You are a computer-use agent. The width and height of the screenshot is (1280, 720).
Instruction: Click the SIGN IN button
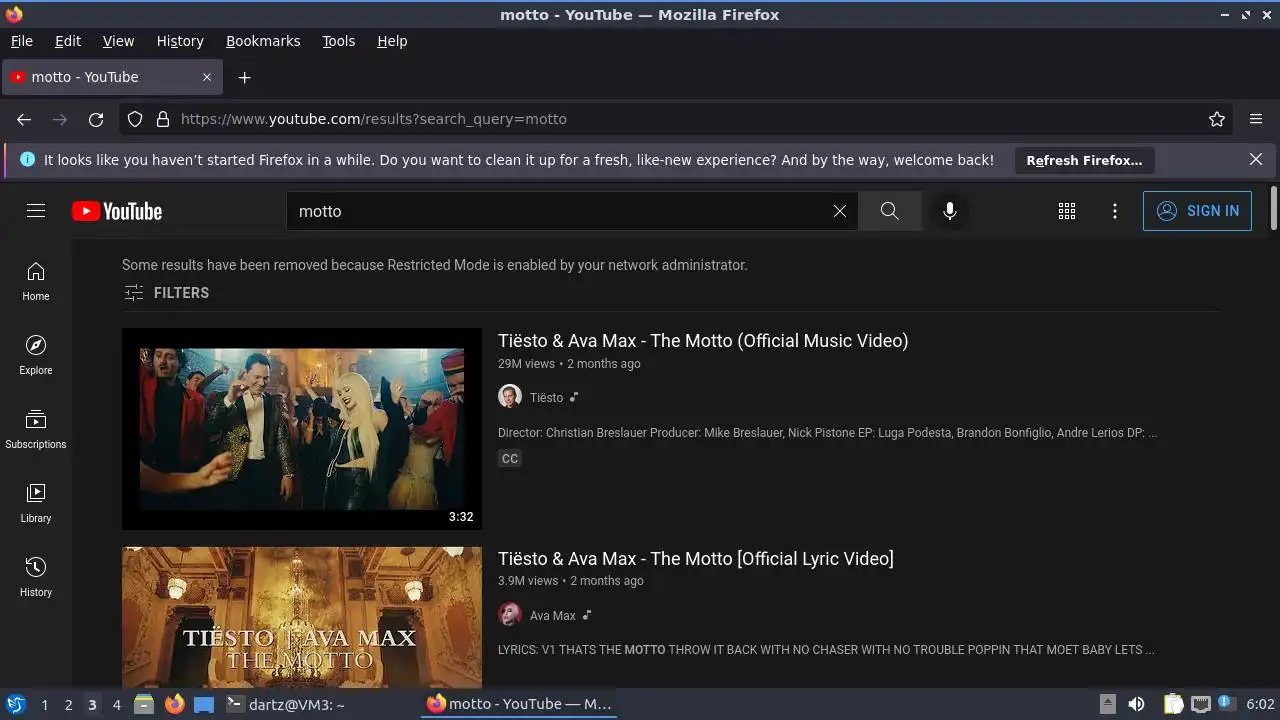pos(1197,211)
